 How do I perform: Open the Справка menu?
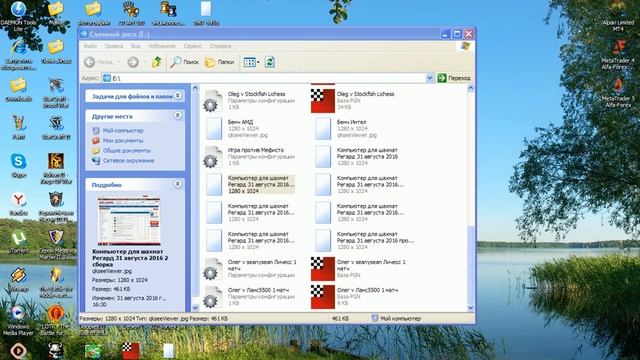(220, 46)
